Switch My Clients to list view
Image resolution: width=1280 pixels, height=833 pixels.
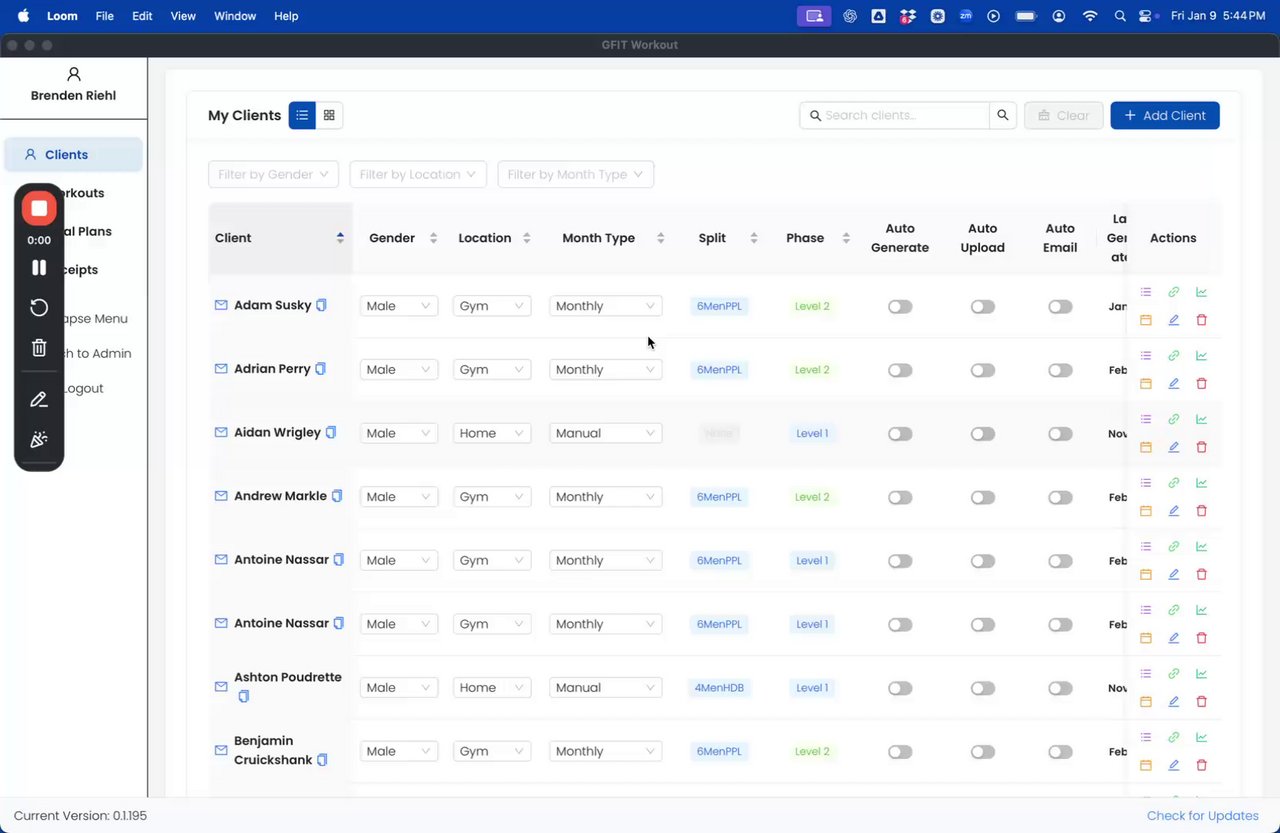[x=302, y=115]
